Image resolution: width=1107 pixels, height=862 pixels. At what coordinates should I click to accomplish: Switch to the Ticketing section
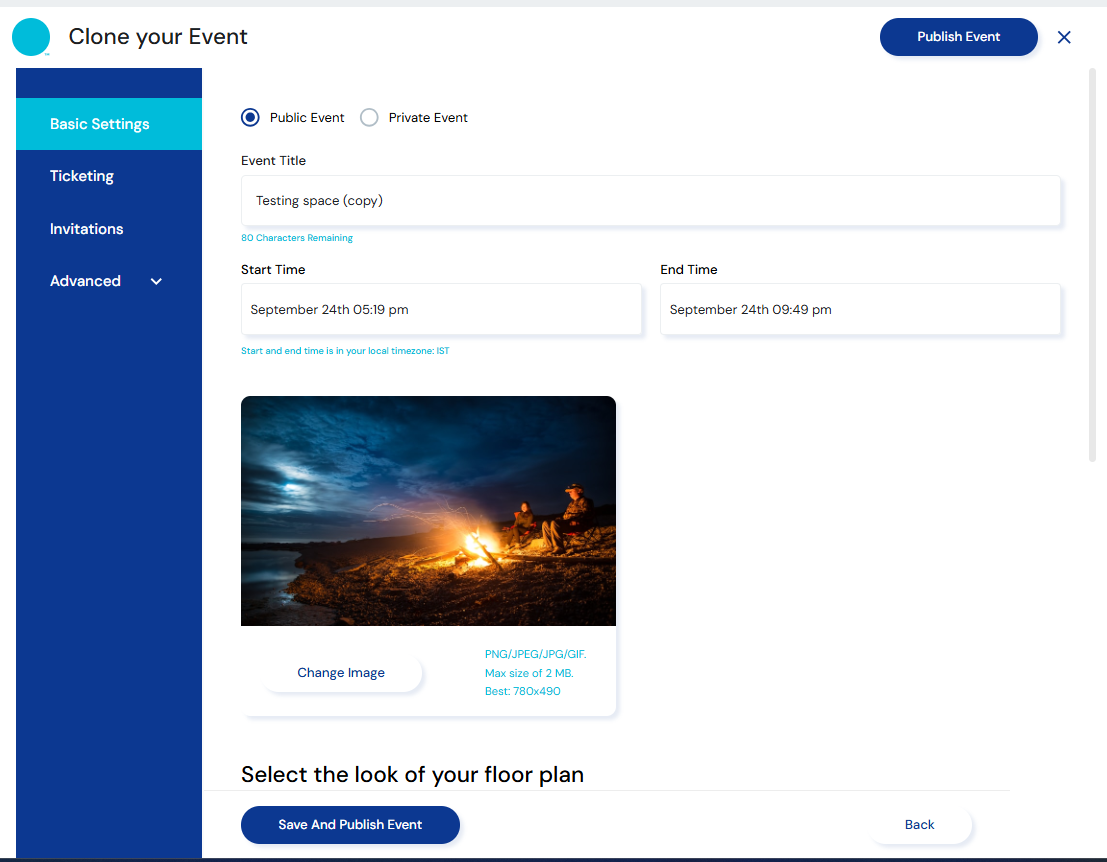coord(82,176)
